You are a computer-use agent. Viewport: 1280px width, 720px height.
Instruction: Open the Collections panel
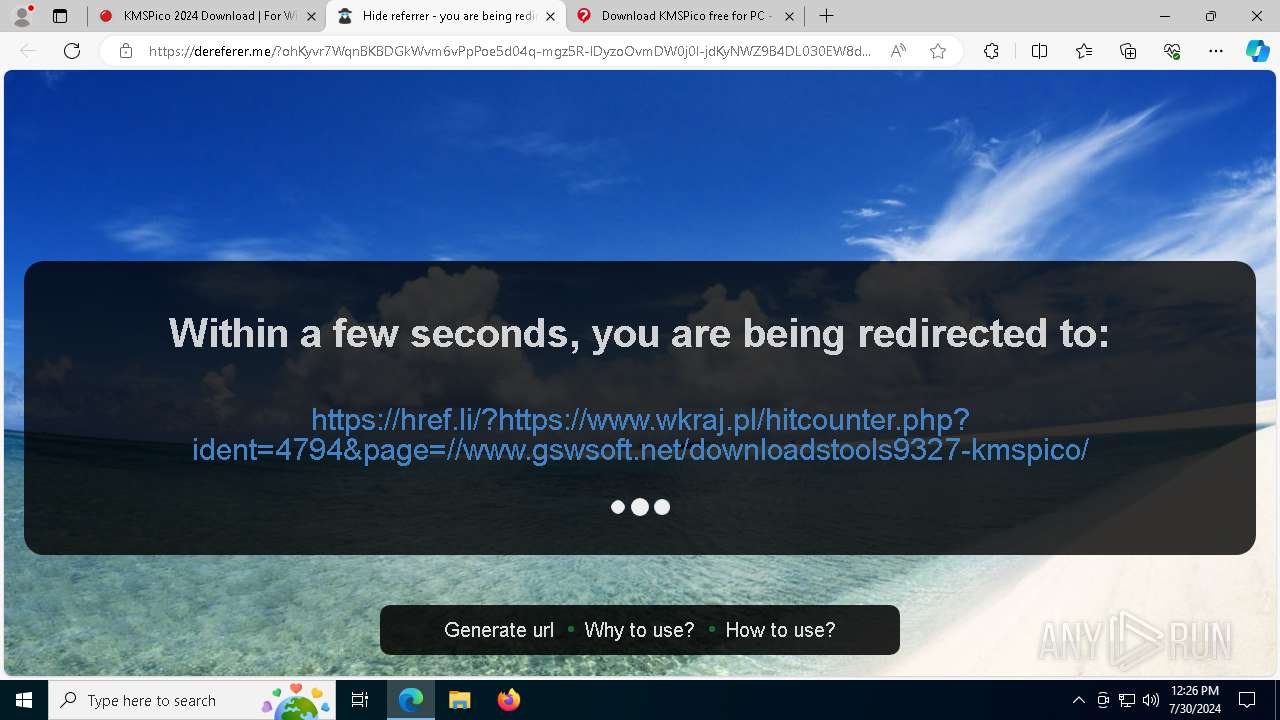[x=1128, y=51]
